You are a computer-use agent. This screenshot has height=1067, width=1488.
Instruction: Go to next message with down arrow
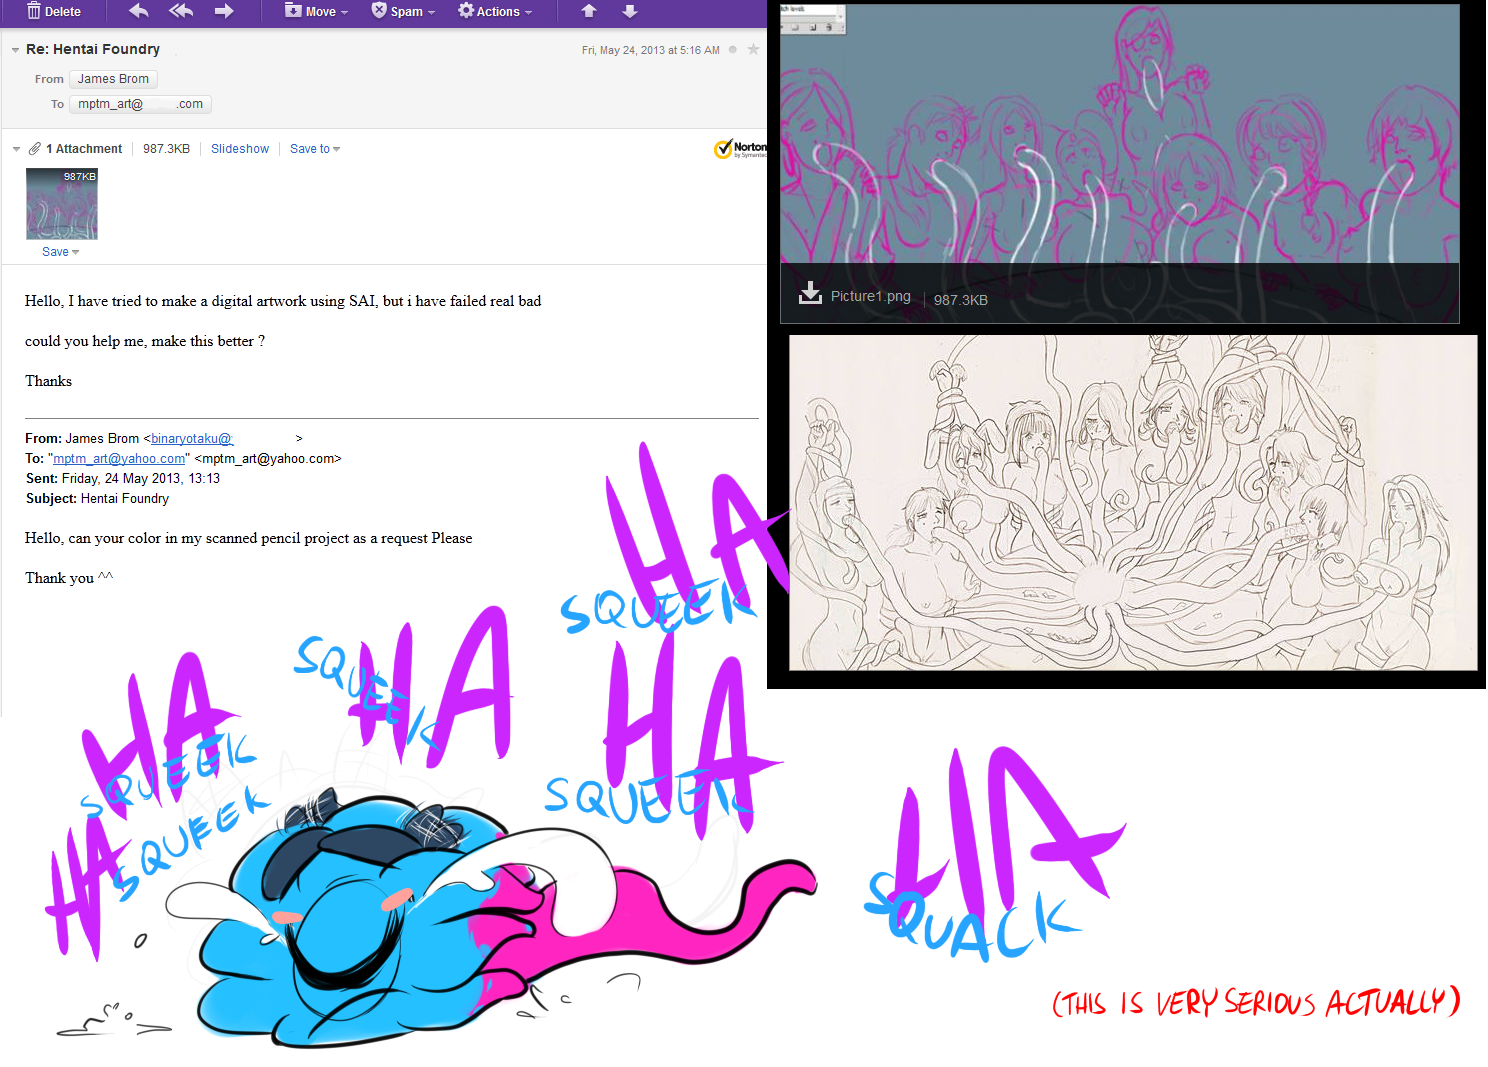coord(630,11)
